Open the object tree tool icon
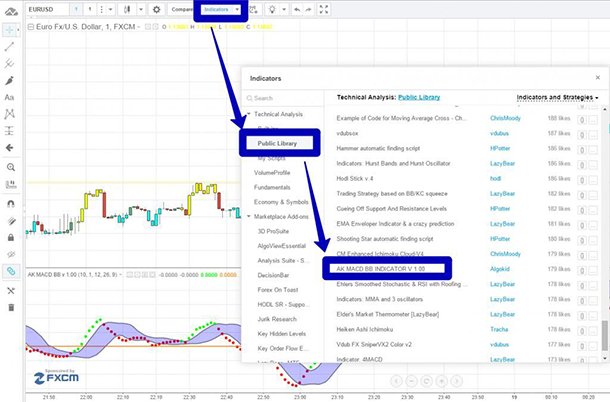Screen dimensions: 610x402 pyautogui.click(x=11, y=291)
